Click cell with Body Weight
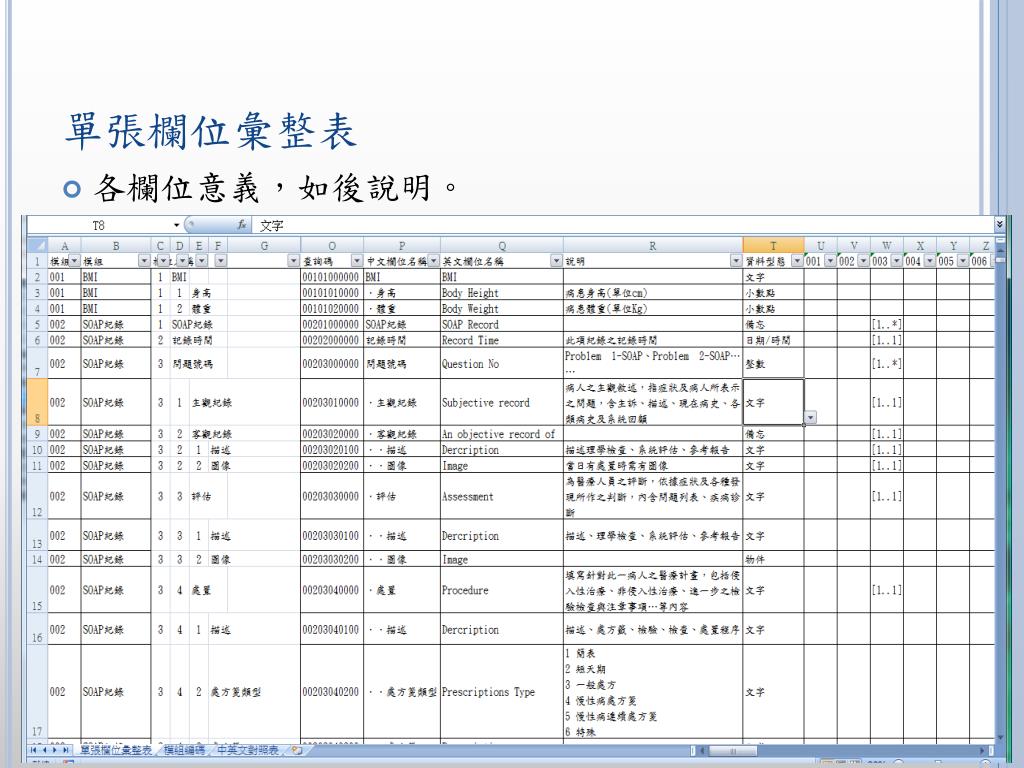 (x=502, y=308)
